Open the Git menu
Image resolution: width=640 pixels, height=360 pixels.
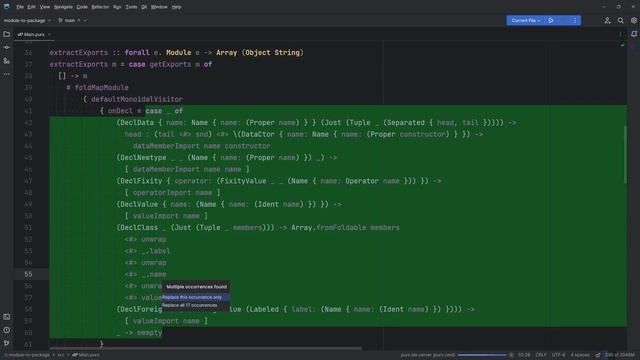pos(144,7)
